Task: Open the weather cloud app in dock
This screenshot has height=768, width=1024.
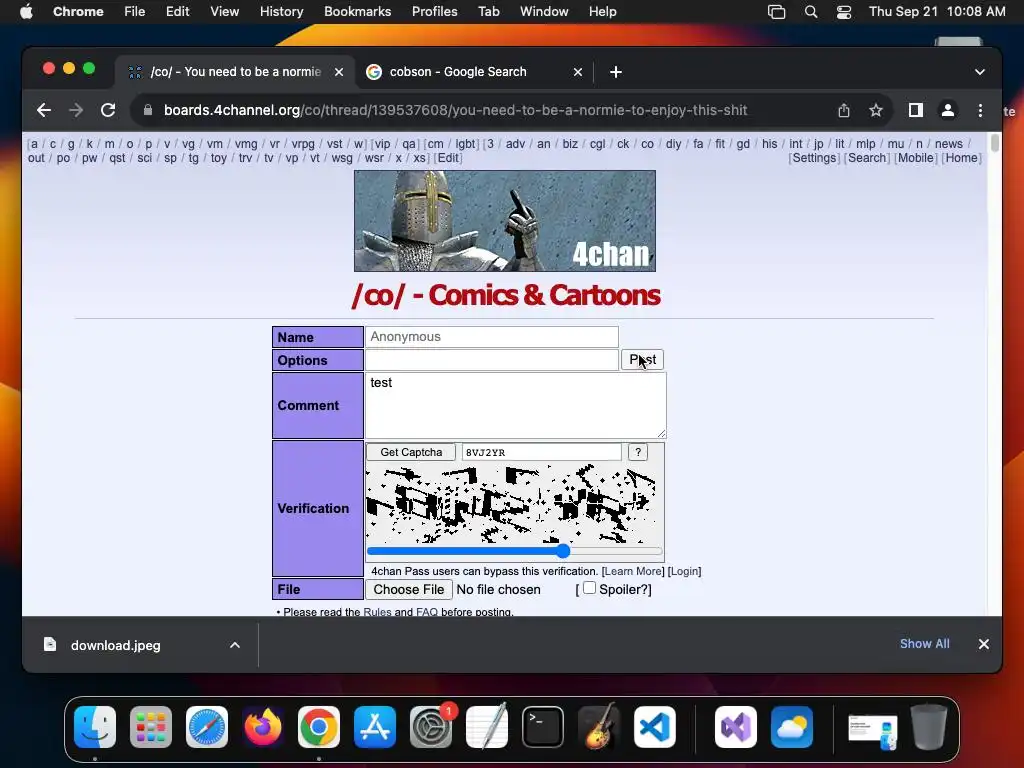Action: coord(792,727)
